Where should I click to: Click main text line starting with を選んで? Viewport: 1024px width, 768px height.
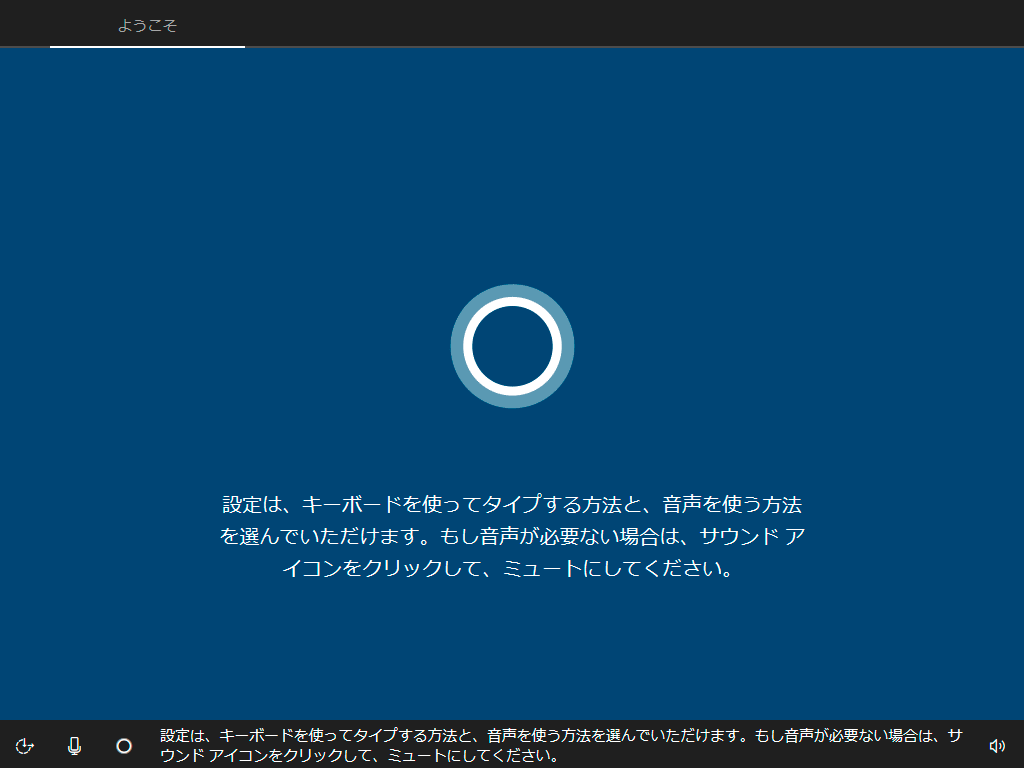click(512, 537)
